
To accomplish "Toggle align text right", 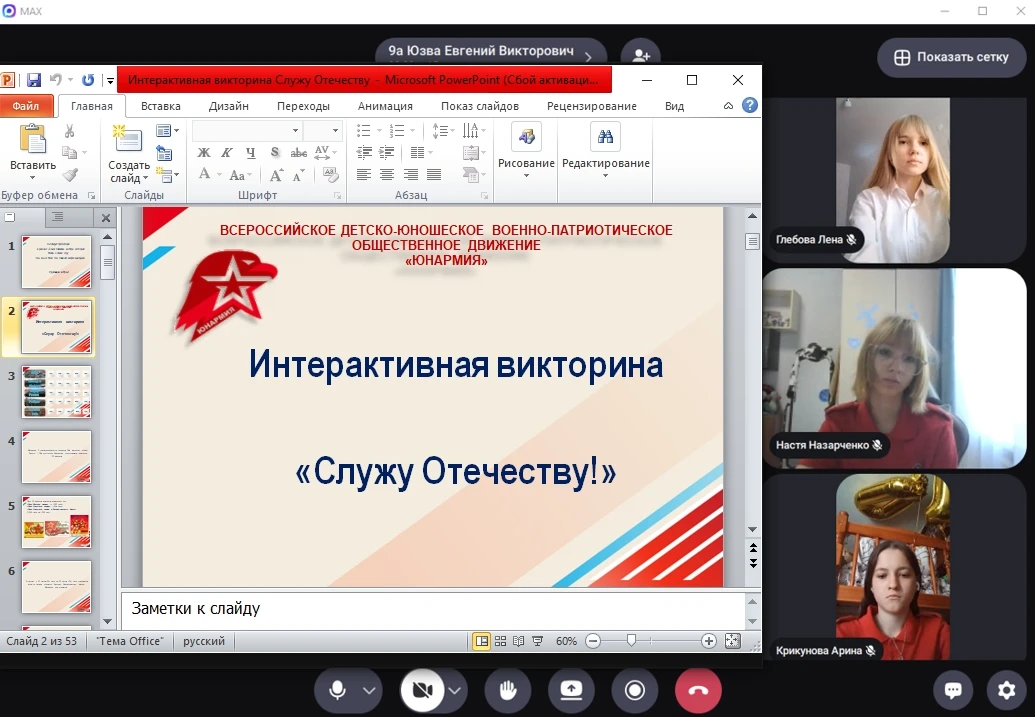I will coord(411,174).
